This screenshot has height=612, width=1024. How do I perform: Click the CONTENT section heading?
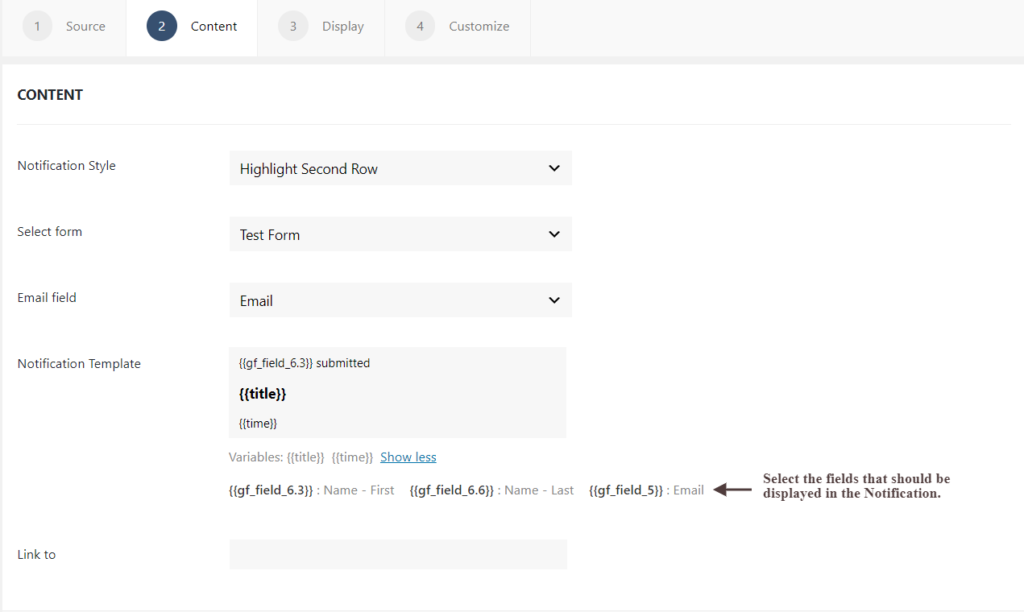point(50,95)
